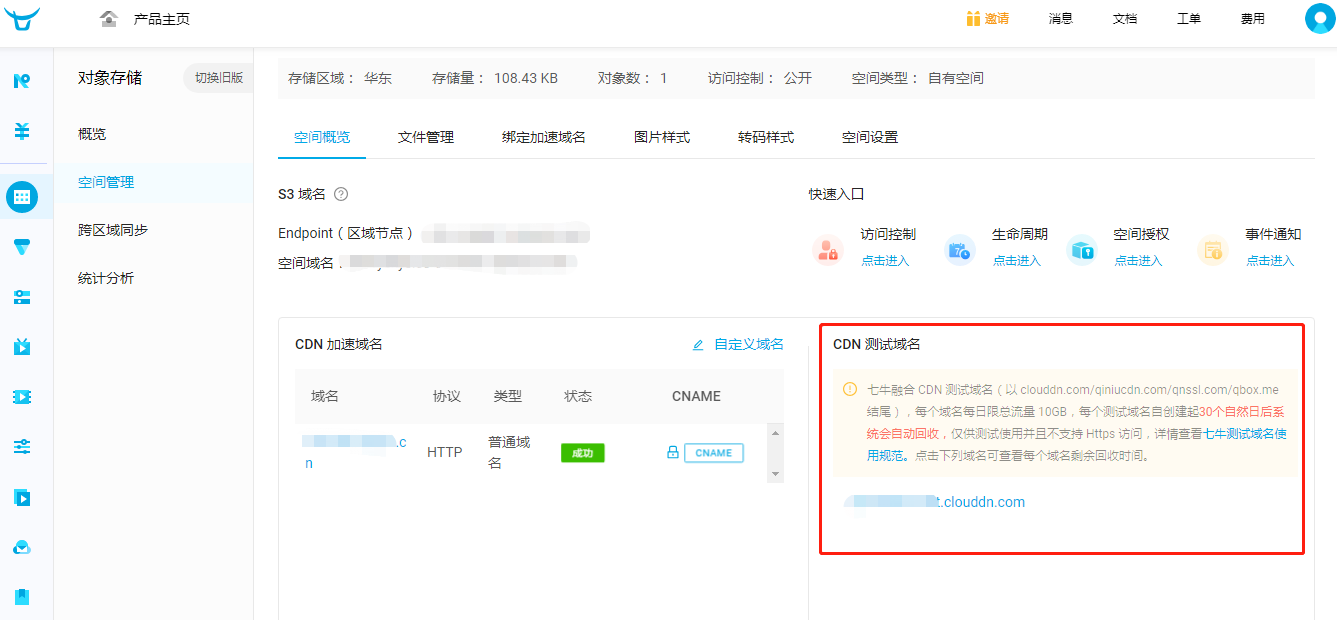The image size is (1337, 620).
Task: Click the pencil icon beside 自定义域名
Action: [x=698, y=345]
